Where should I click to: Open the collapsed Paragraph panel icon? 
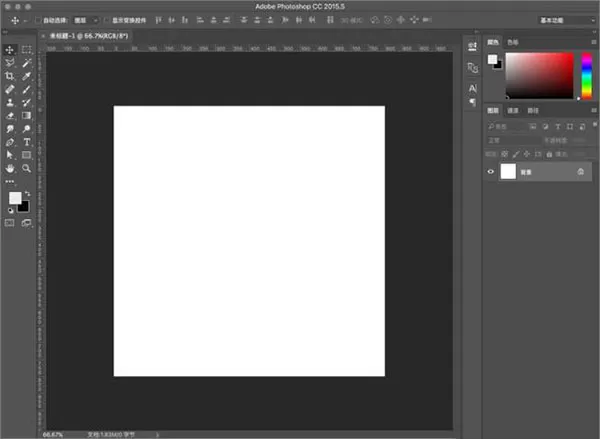[473, 102]
